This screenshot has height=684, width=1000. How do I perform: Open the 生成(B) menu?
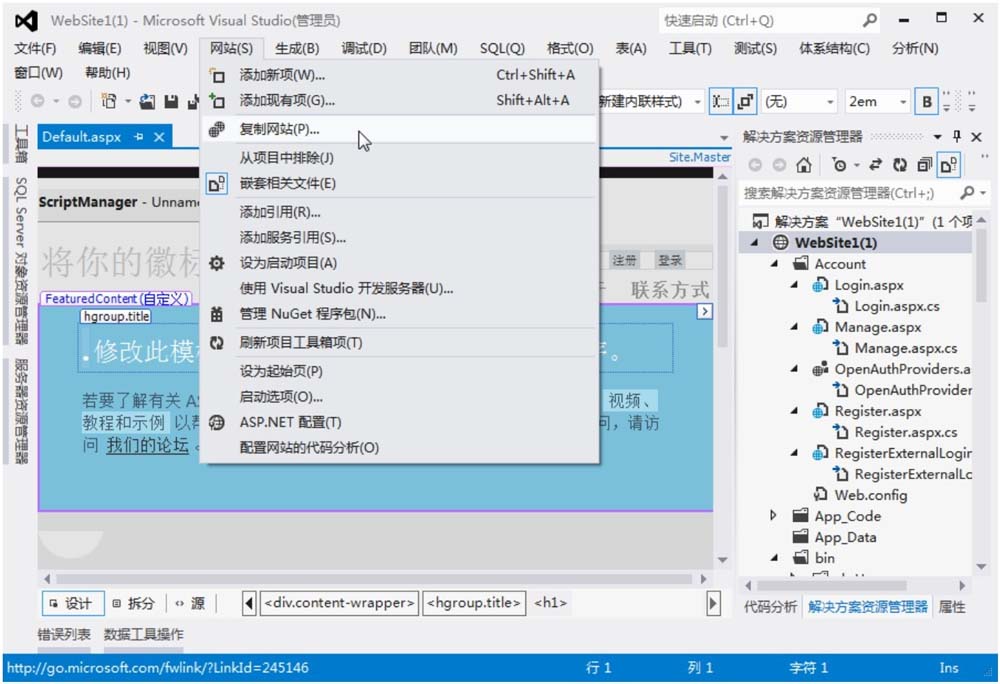(297, 48)
